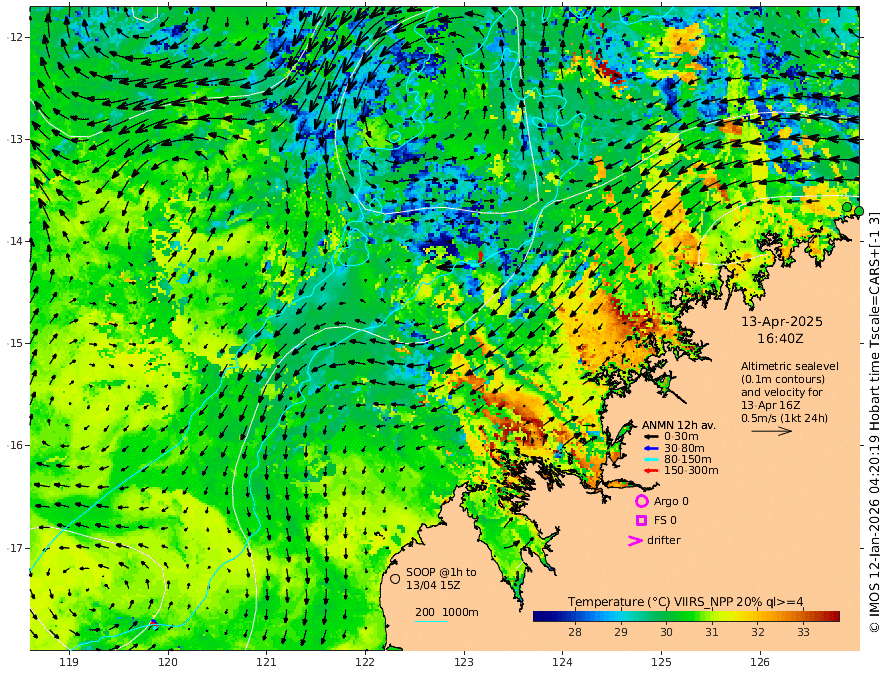The height and width of the screenshot is (680, 880).
Task: Click the longitude axis label 122
Action: [365, 663]
